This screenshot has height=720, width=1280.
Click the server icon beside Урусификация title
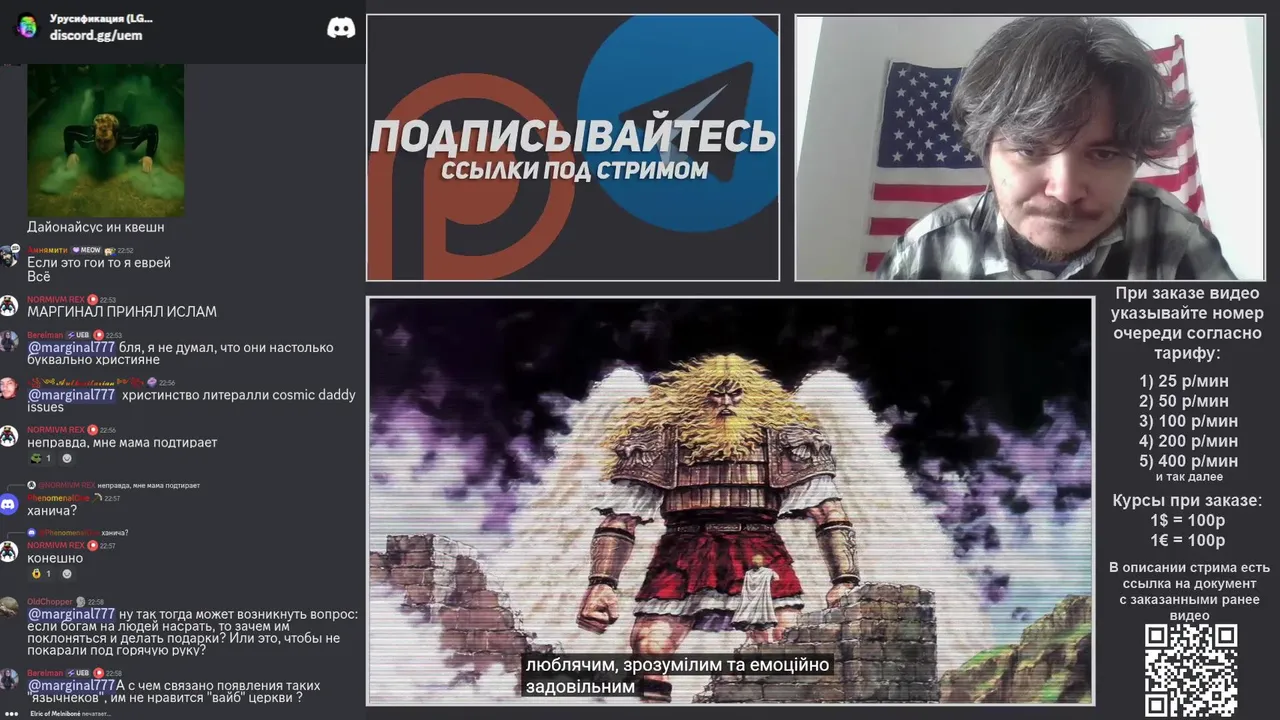point(27,27)
